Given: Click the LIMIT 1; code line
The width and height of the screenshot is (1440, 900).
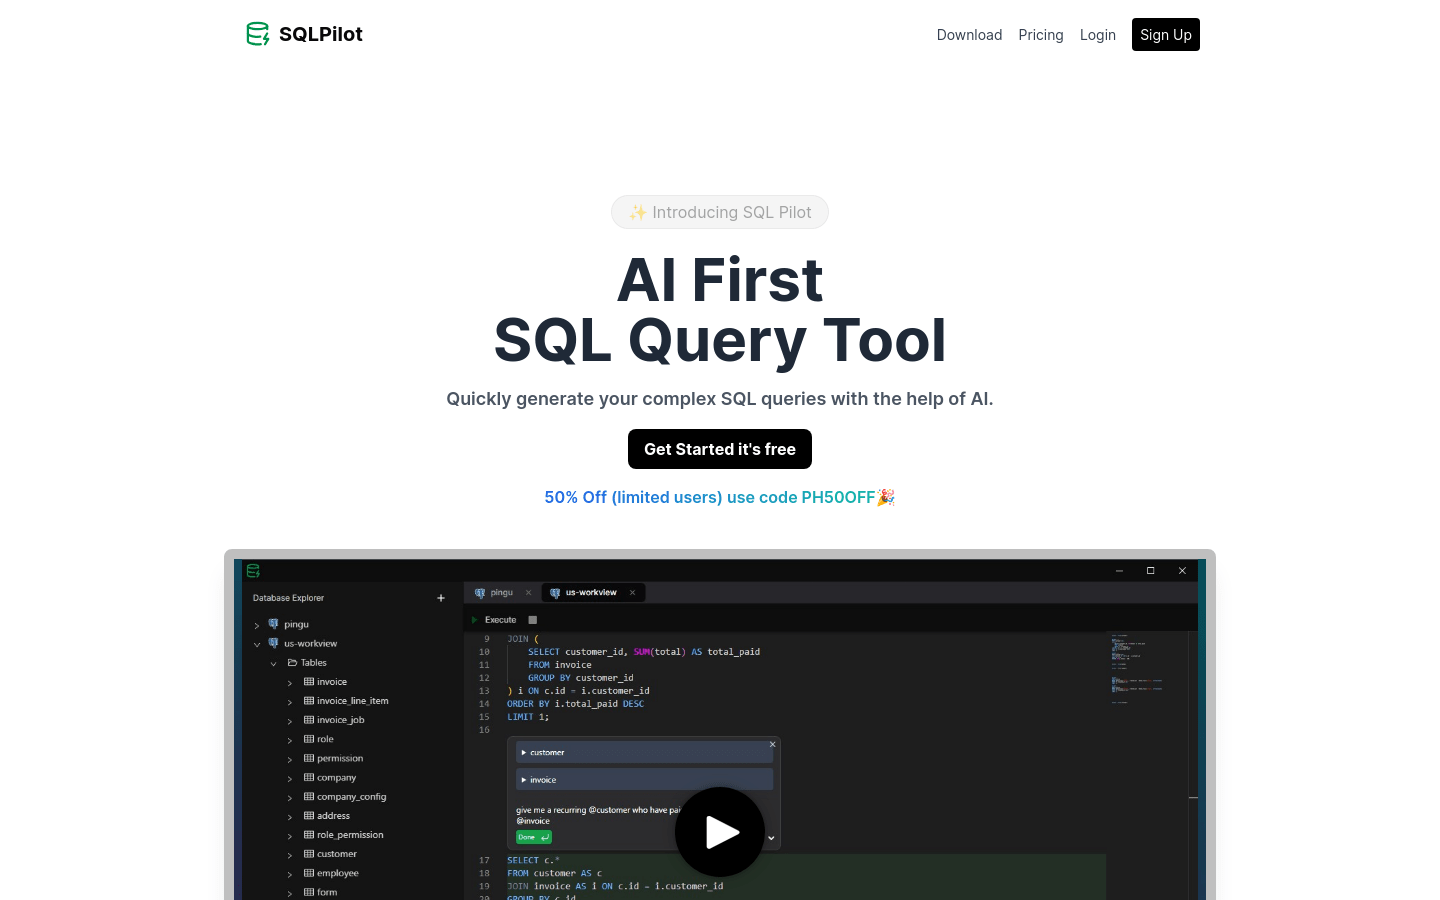Looking at the screenshot, I should pyautogui.click(x=528, y=717).
